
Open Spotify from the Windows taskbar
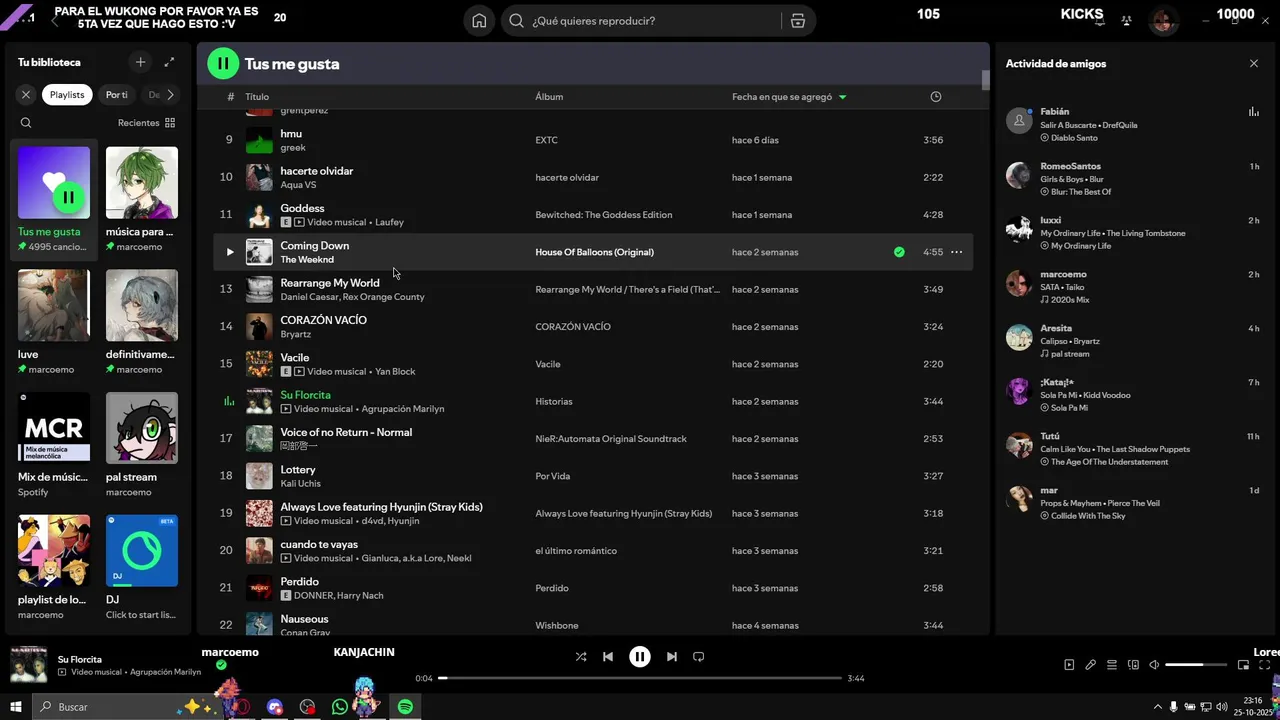[405, 707]
